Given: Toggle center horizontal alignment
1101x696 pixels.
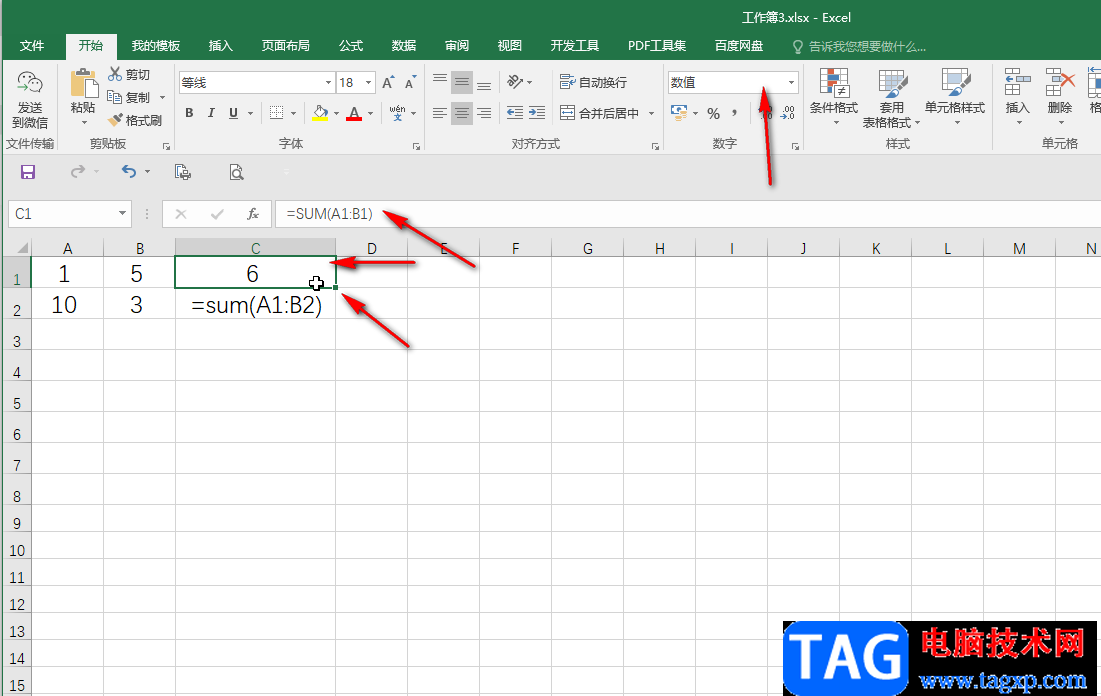Looking at the screenshot, I should coord(461,112).
